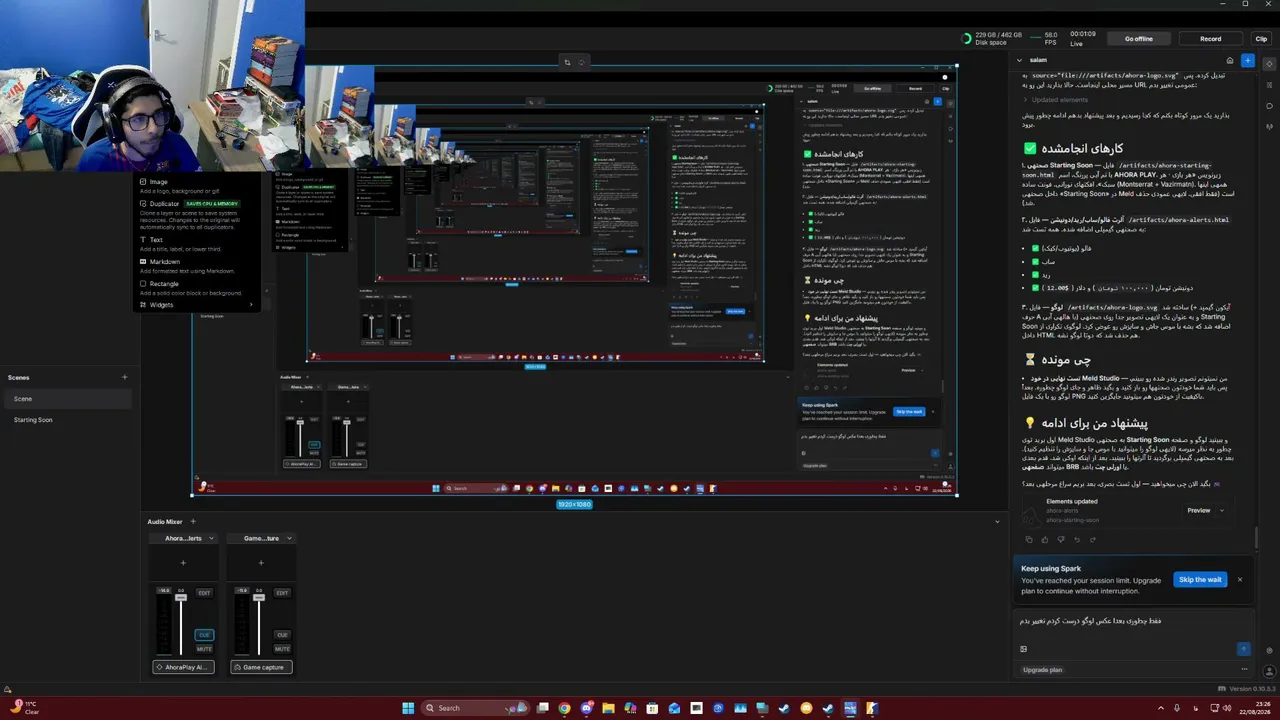Choose Text from the add layer menu
Viewport: 1280px width, 720px height.
(197, 245)
